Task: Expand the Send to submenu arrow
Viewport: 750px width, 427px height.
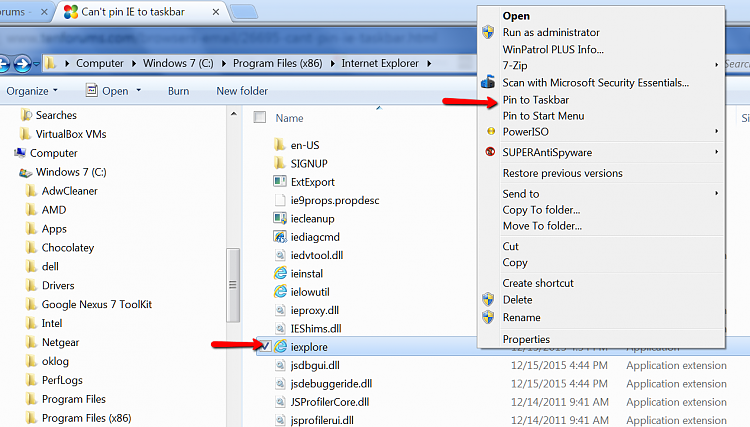Action: 717,193
